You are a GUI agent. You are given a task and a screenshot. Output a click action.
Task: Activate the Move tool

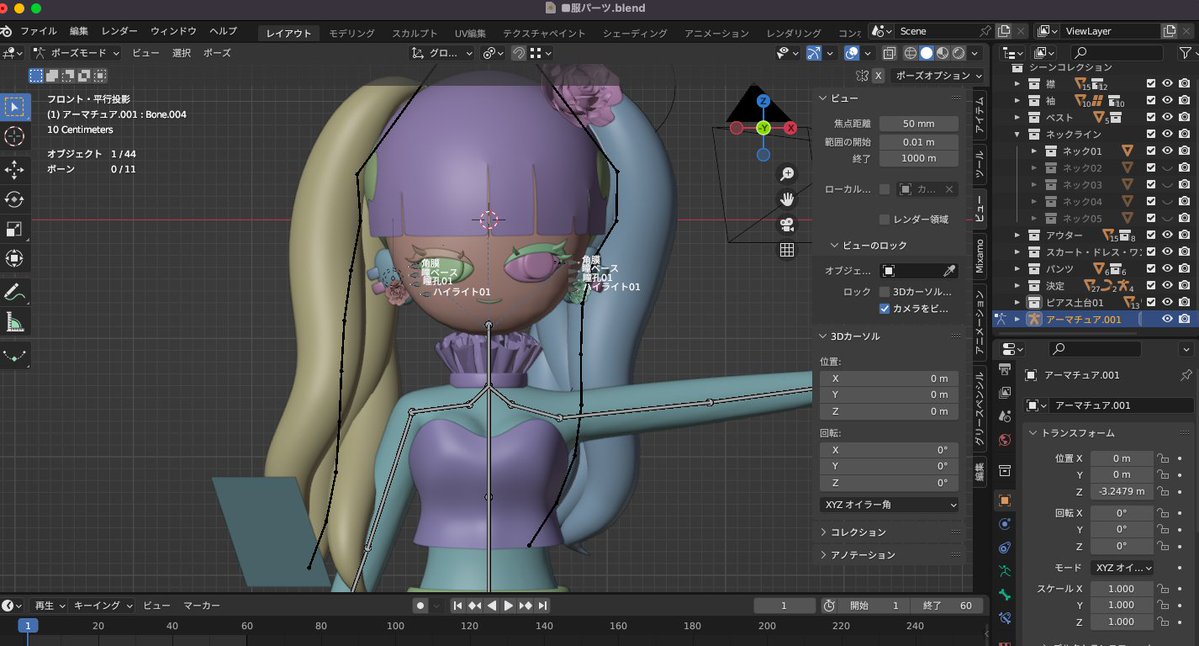point(15,169)
